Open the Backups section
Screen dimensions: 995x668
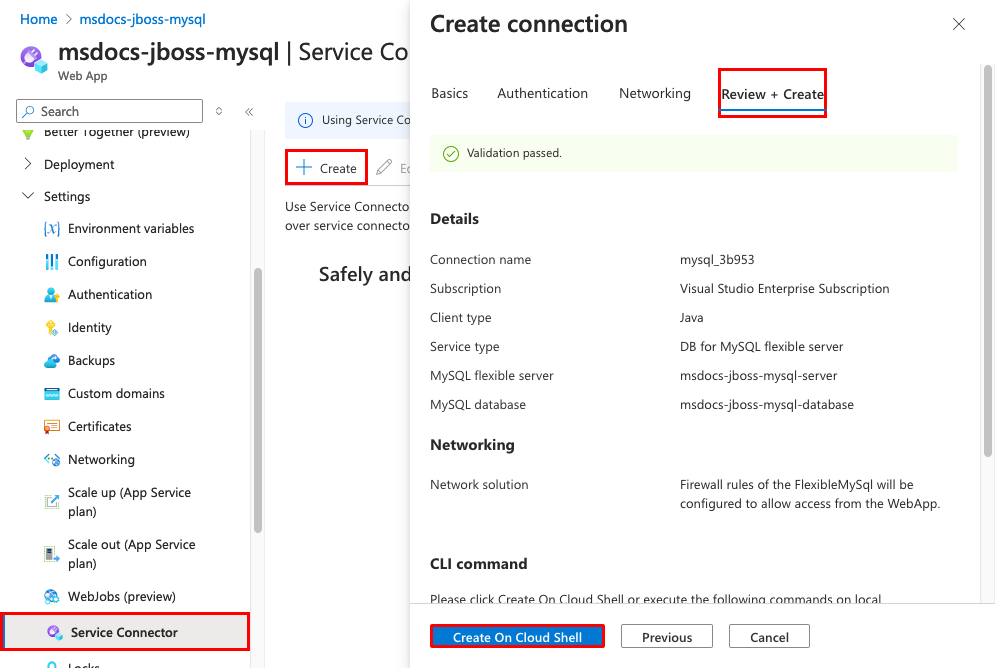coord(91,360)
